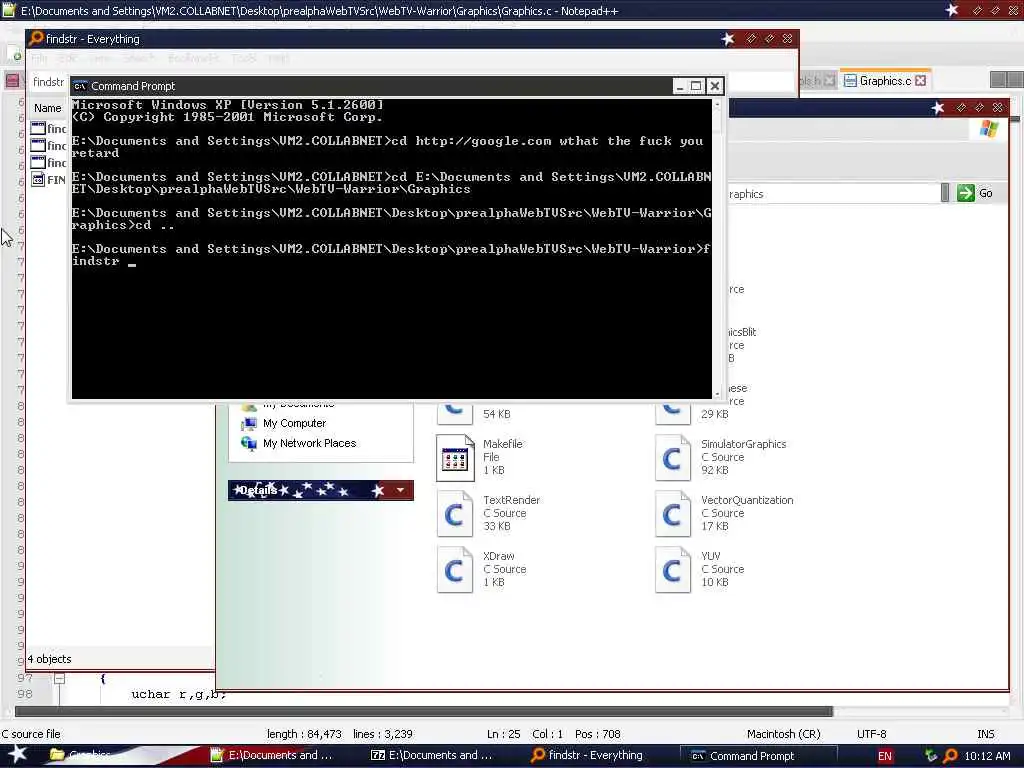Viewport: 1024px width, 768px height.
Task: Click the green Go arrow icon in Explorer
Action: coord(965,193)
